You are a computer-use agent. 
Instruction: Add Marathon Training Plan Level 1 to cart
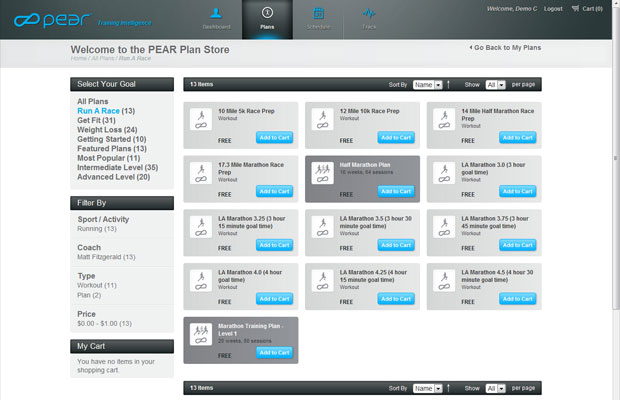coord(274,353)
